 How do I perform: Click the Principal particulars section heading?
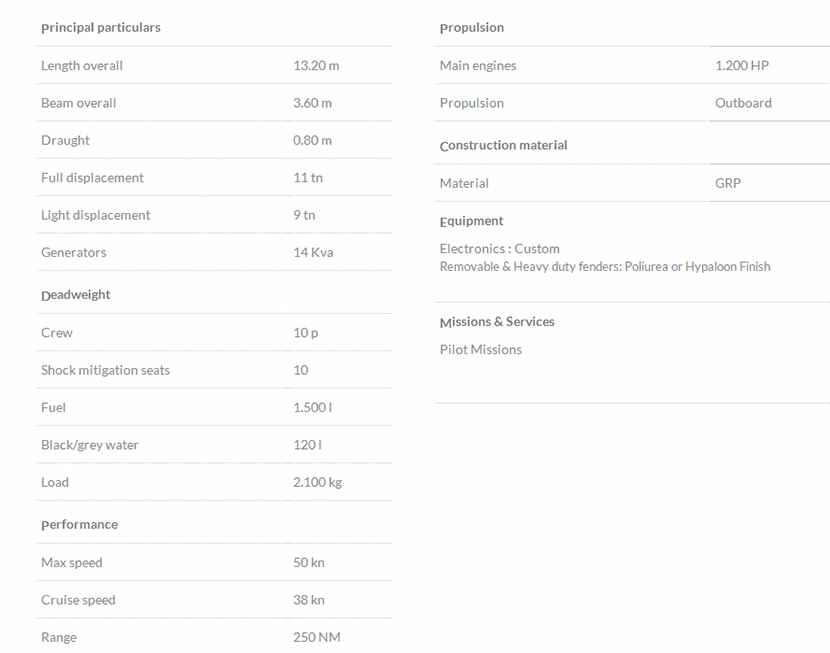pos(100,28)
